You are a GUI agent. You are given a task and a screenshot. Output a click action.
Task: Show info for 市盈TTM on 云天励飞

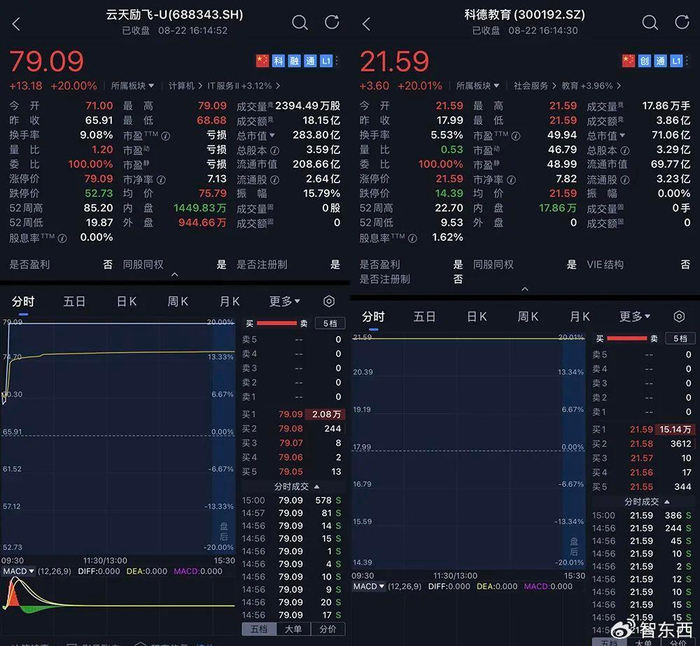[166, 136]
